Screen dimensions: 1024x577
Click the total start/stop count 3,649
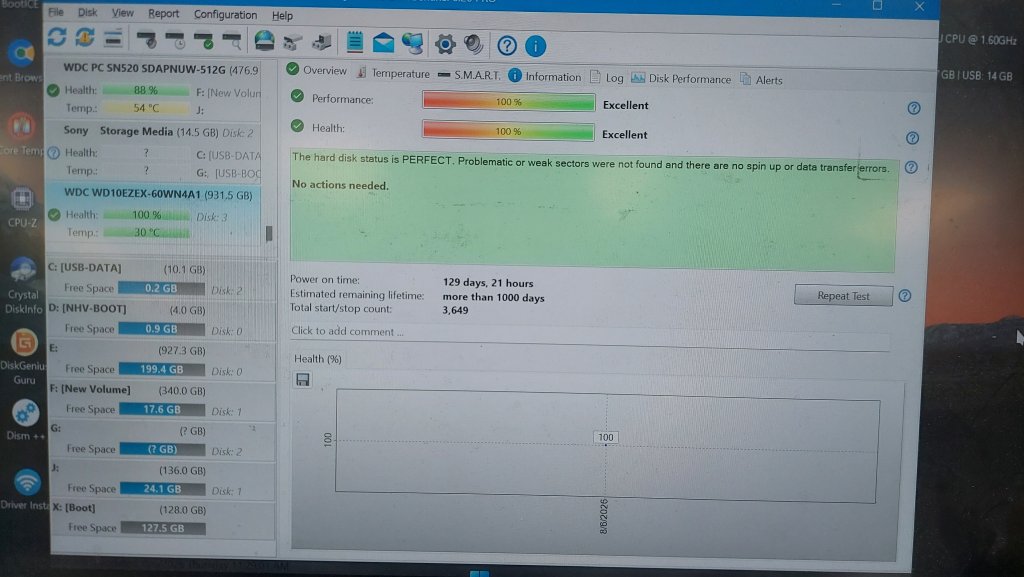(455, 311)
